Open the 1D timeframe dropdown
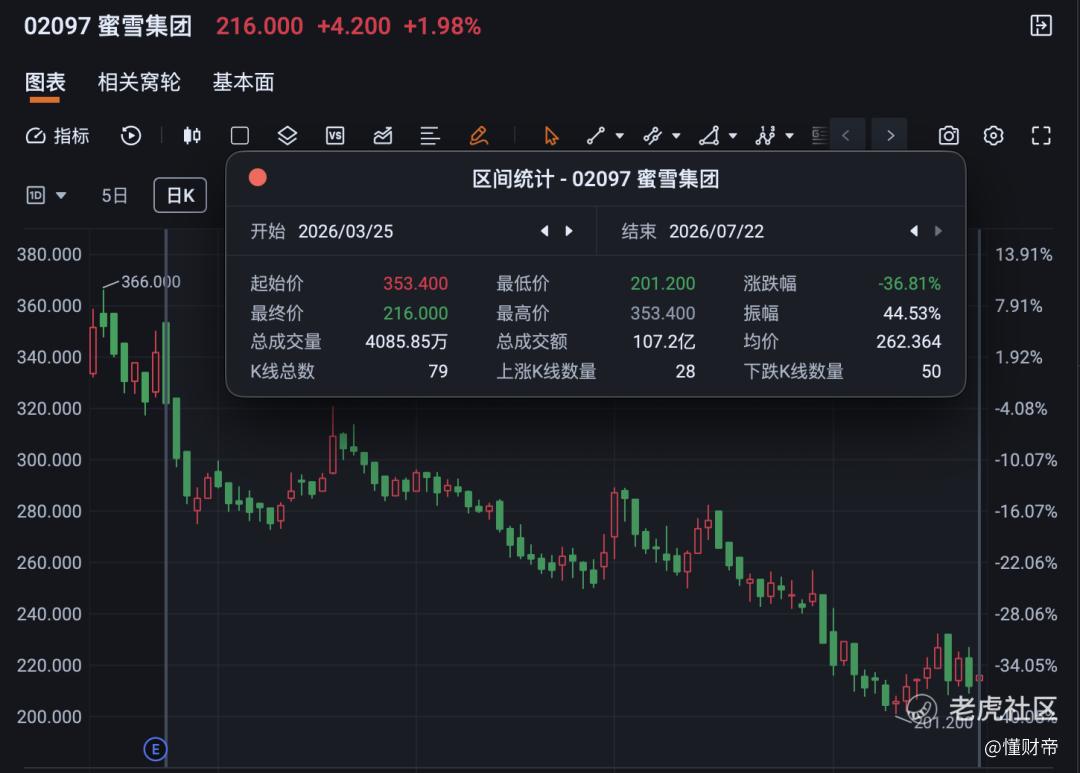1080x773 pixels. (x=46, y=196)
